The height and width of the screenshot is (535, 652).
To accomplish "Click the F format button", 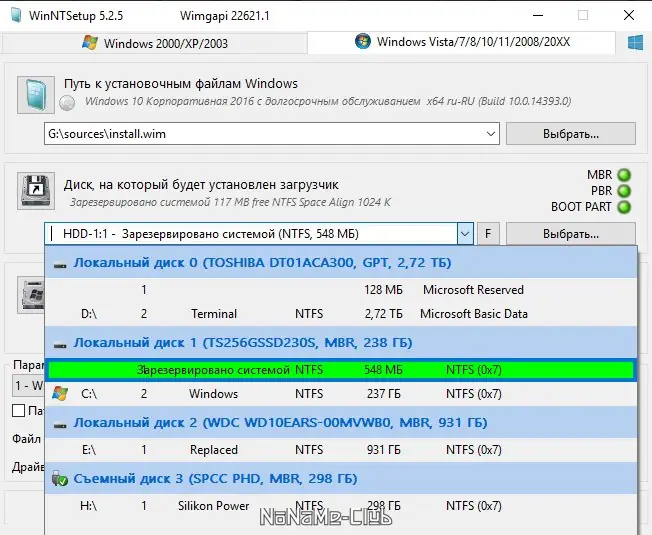I will pos(488,234).
